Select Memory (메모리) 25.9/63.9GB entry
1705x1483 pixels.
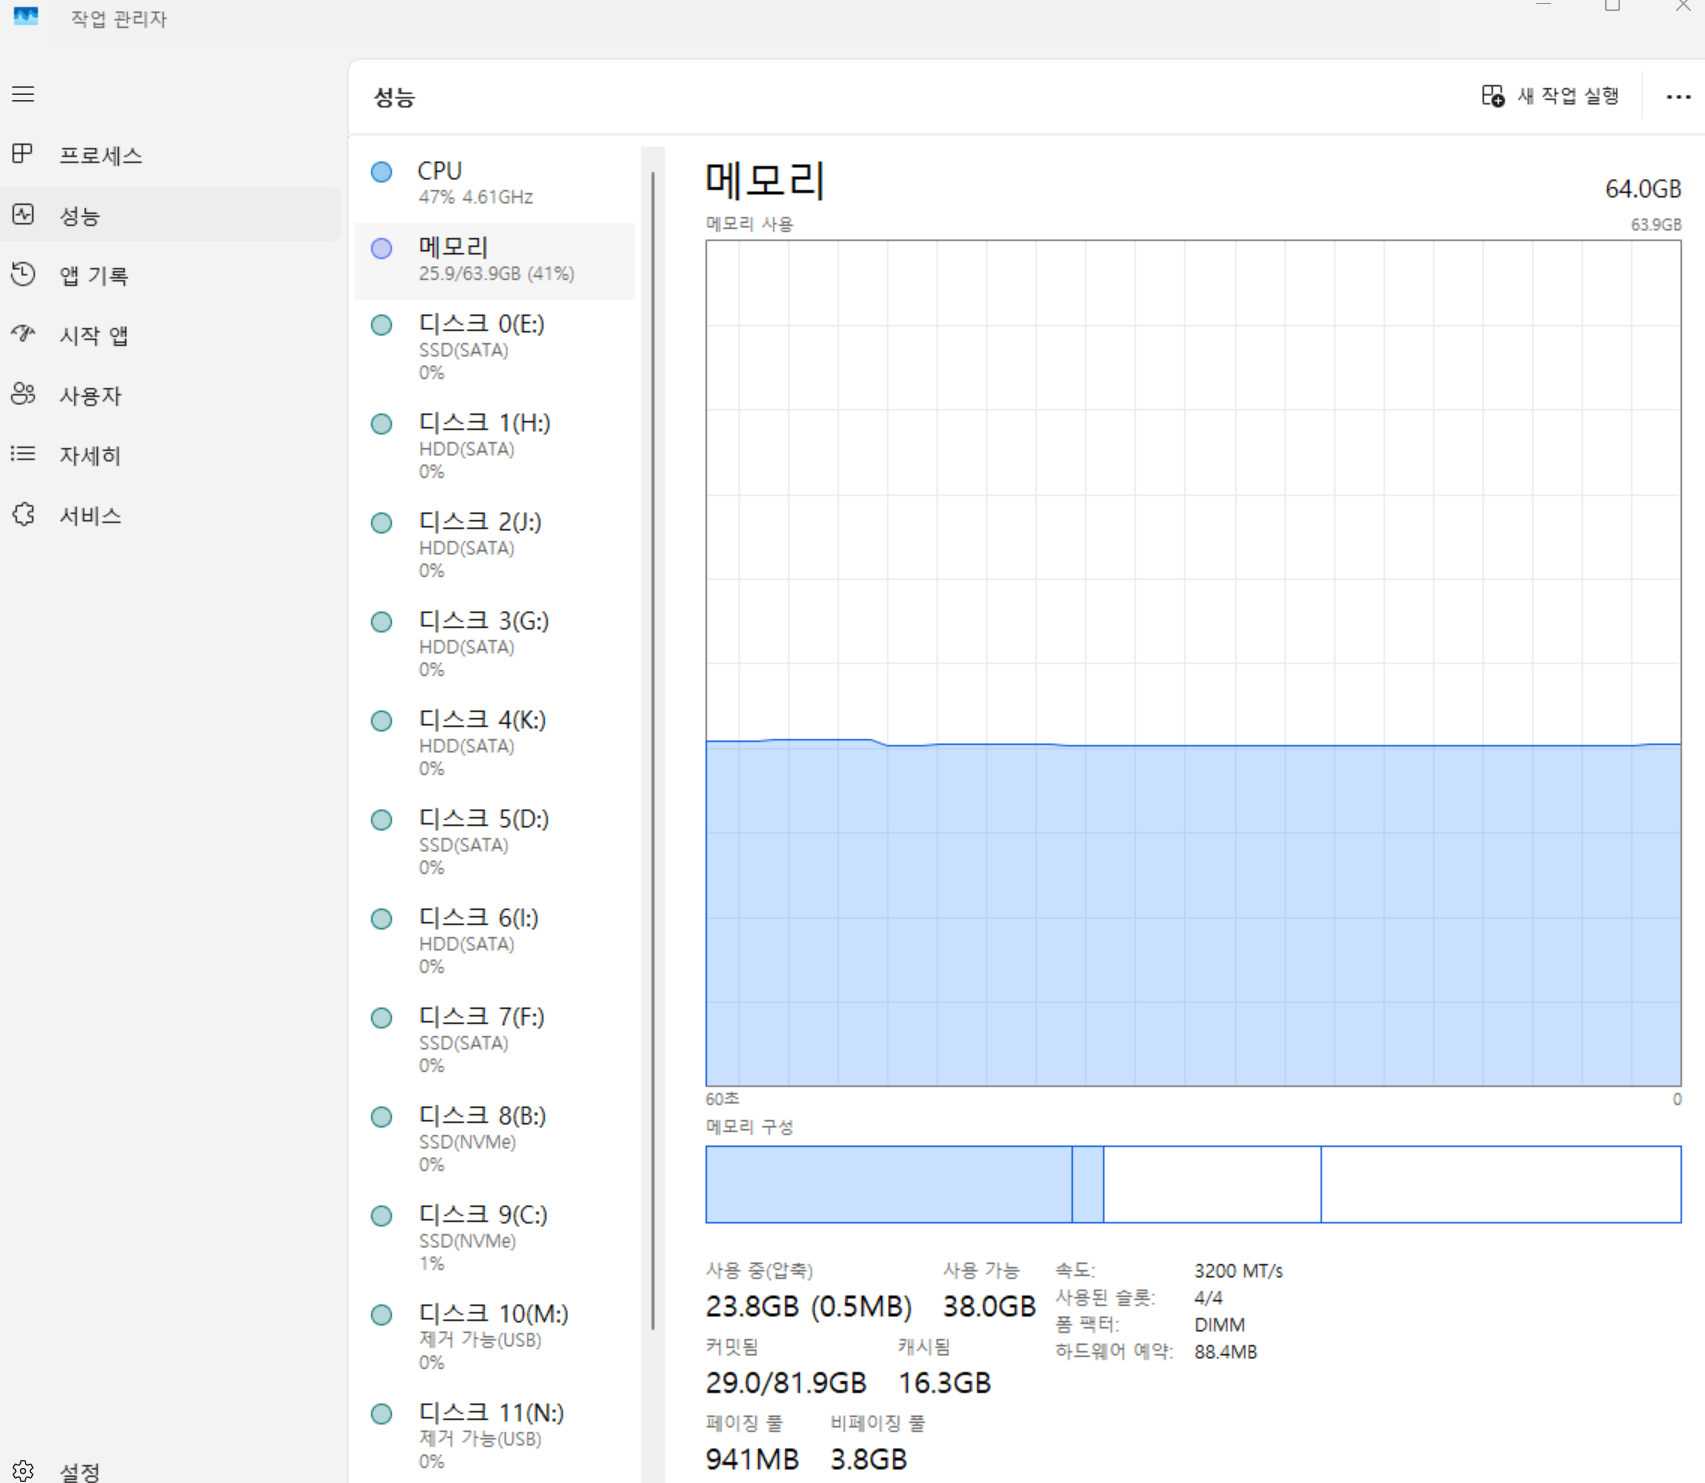click(x=495, y=259)
